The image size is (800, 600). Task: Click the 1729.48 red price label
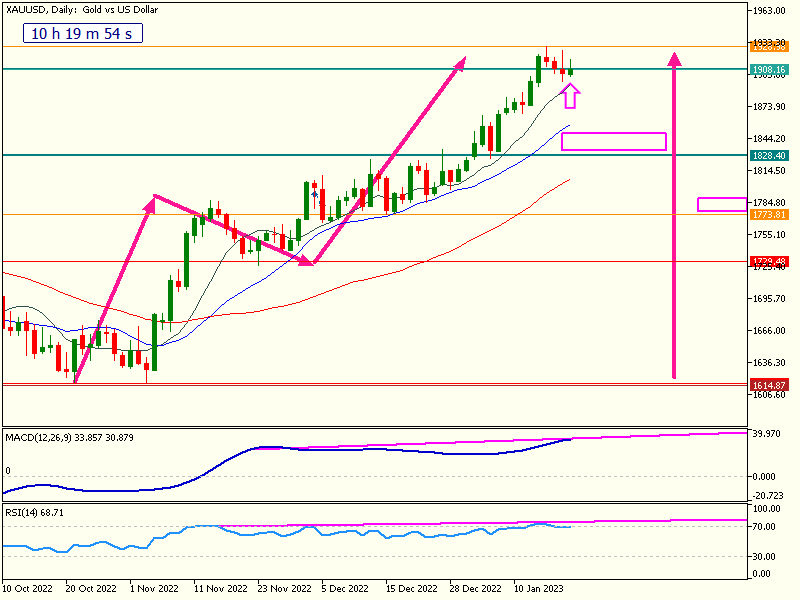(x=768, y=262)
